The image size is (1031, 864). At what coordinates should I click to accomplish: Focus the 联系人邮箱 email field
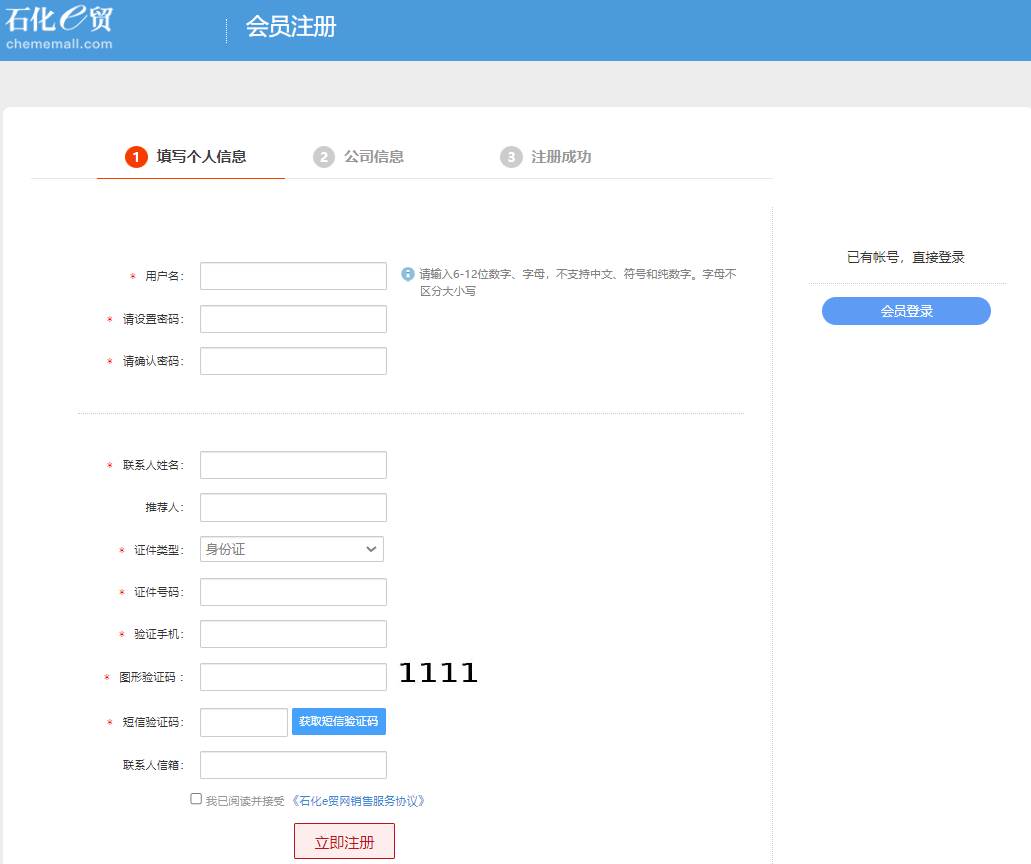293,765
